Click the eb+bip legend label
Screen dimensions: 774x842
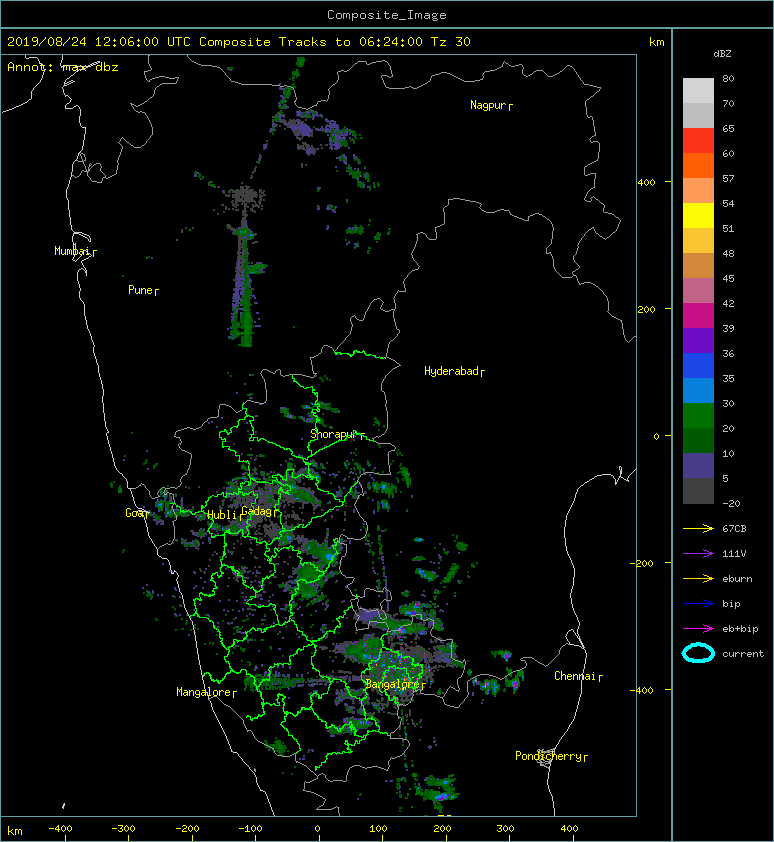[740, 629]
